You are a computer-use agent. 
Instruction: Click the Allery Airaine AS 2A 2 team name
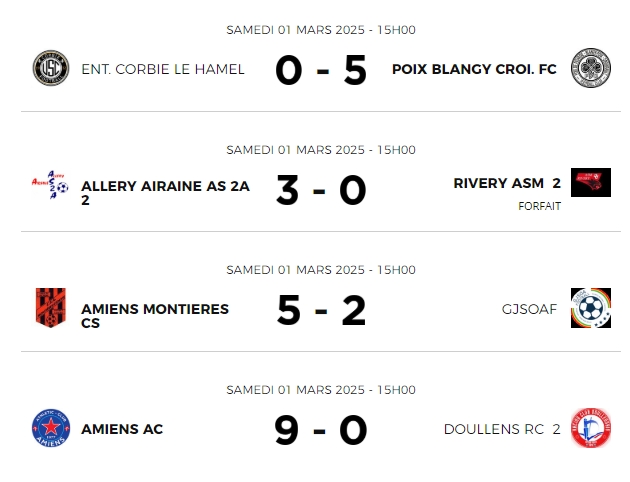tap(166, 193)
